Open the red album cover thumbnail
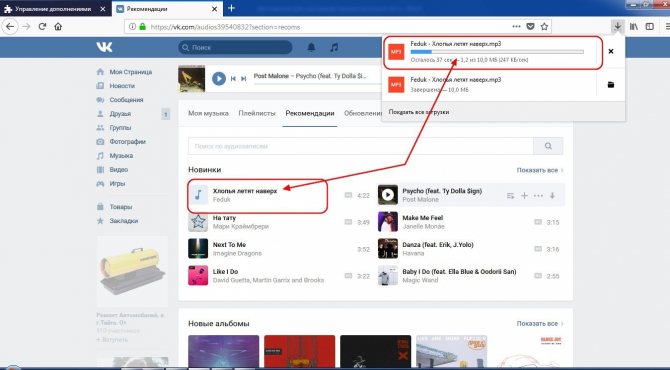The height and width of the screenshot is (370, 670). [x=300, y=352]
